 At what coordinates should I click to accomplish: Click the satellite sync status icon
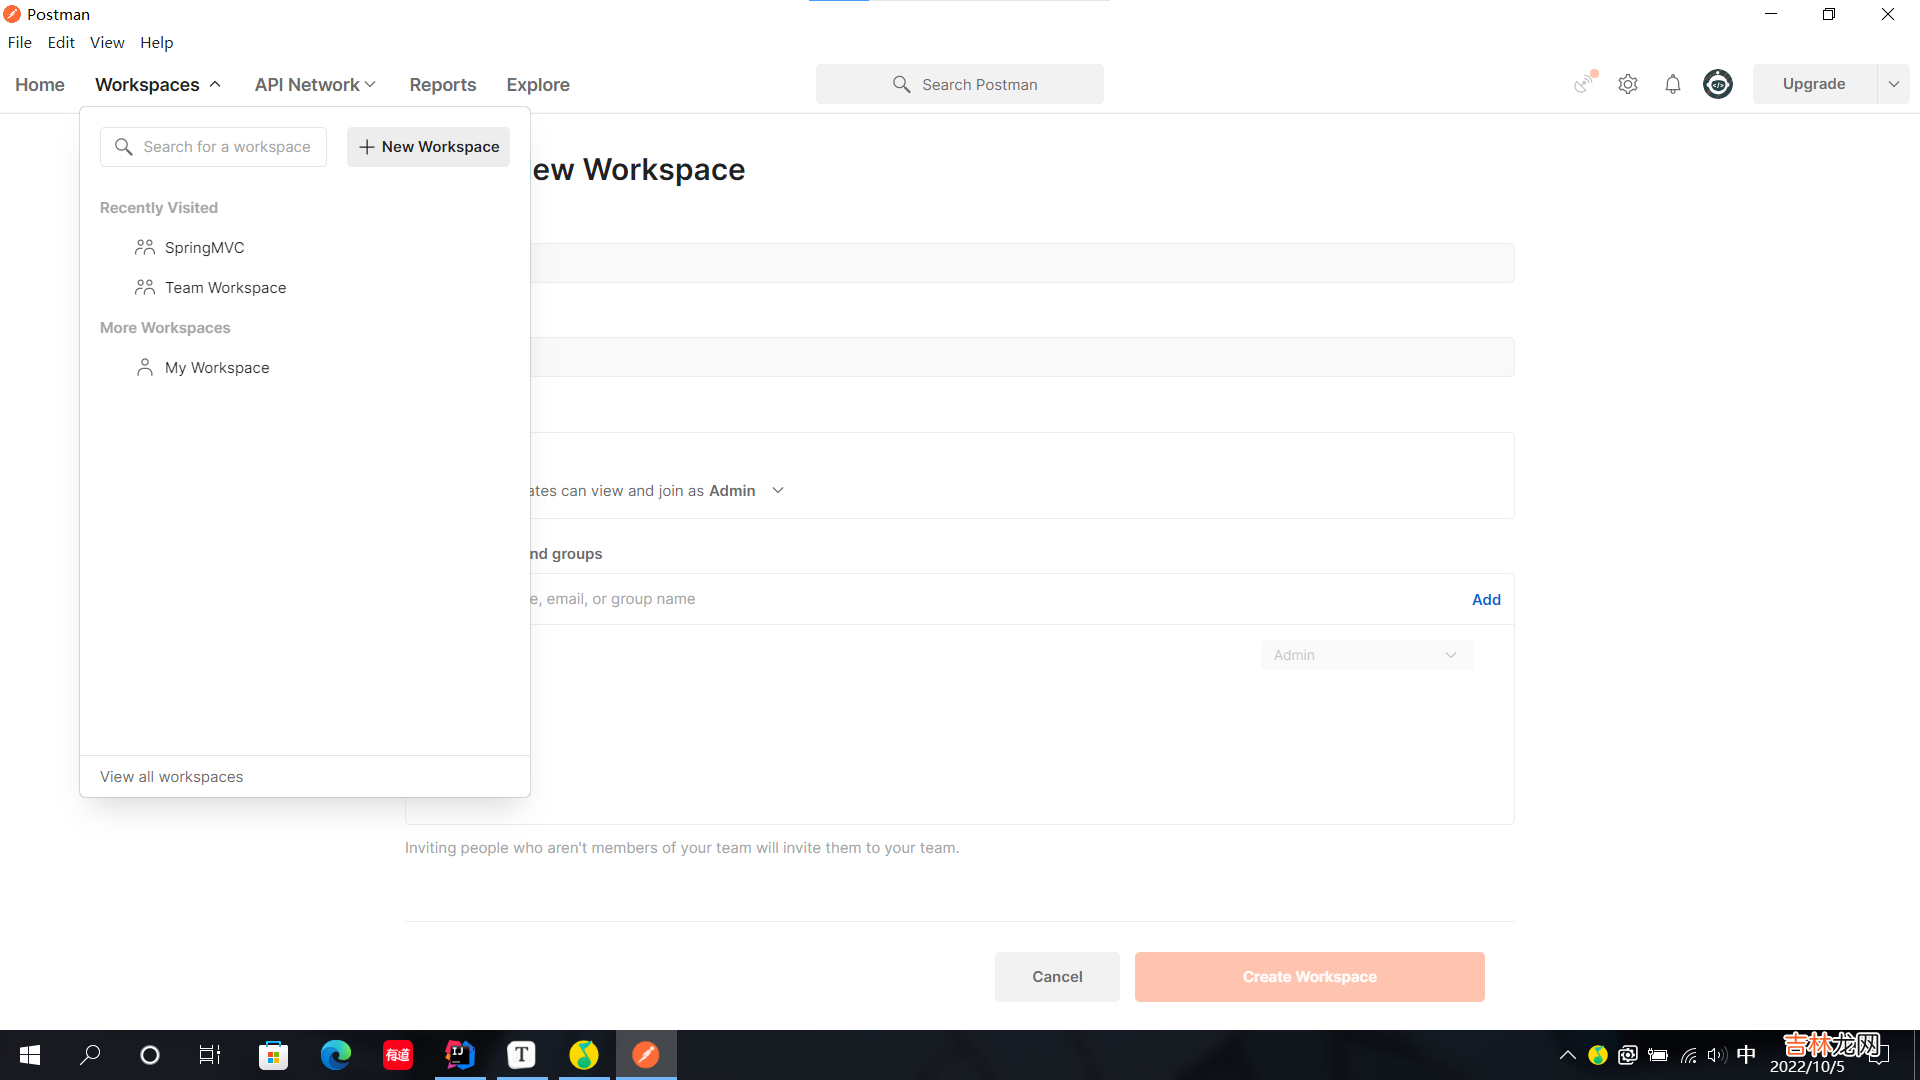pyautogui.click(x=1584, y=84)
